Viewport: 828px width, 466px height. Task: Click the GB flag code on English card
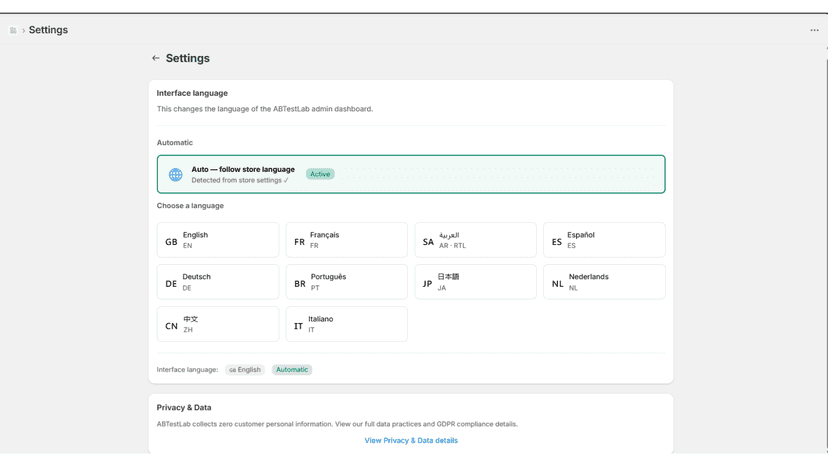[x=171, y=242]
